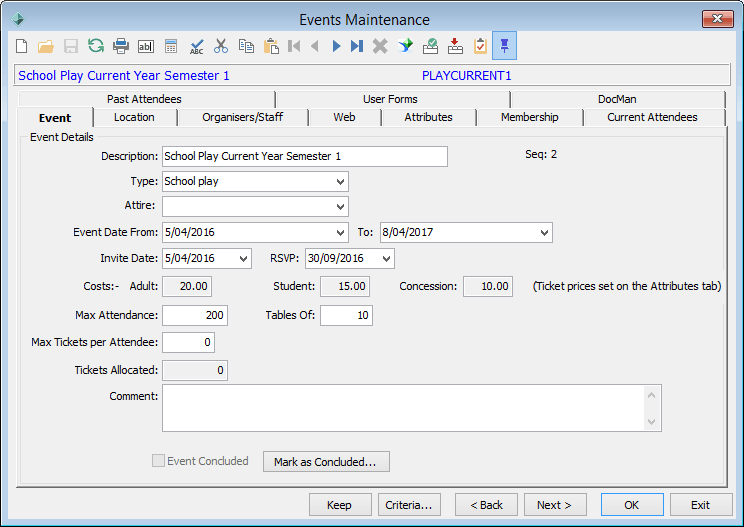744x527 pixels.
Task: Jump to last record arrow icon
Action: 357,46
